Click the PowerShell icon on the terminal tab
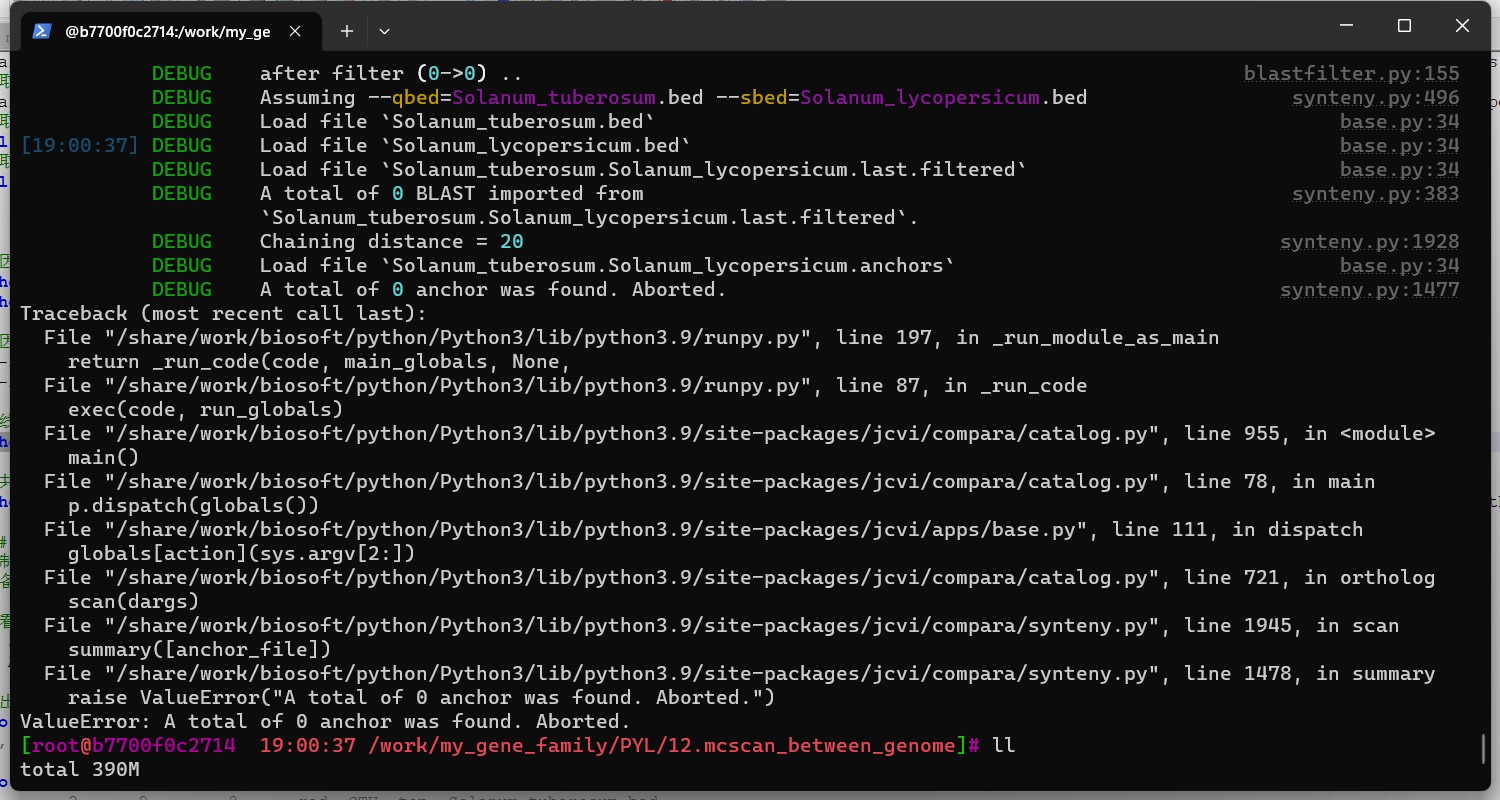Viewport: 1500px width, 800px height. point(42,31)
